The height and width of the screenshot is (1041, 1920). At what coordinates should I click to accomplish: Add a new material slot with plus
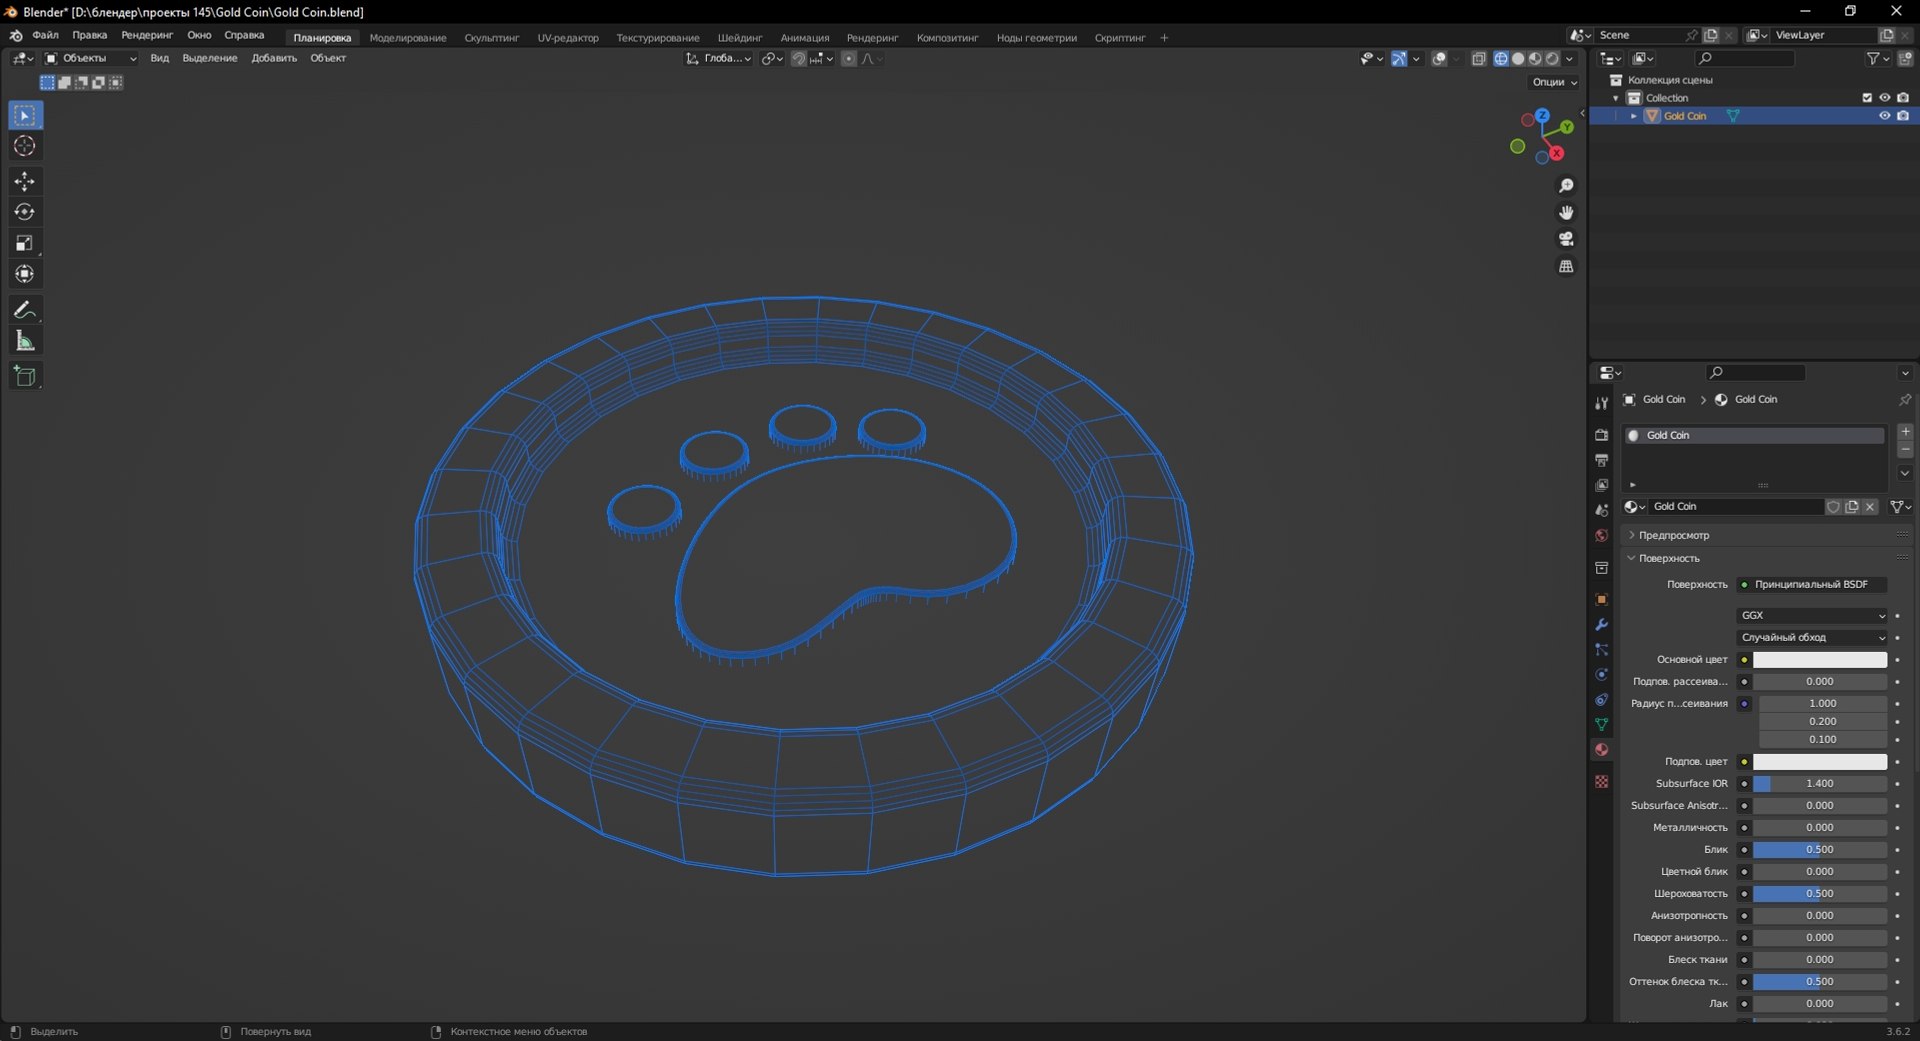coord(1905,432)
